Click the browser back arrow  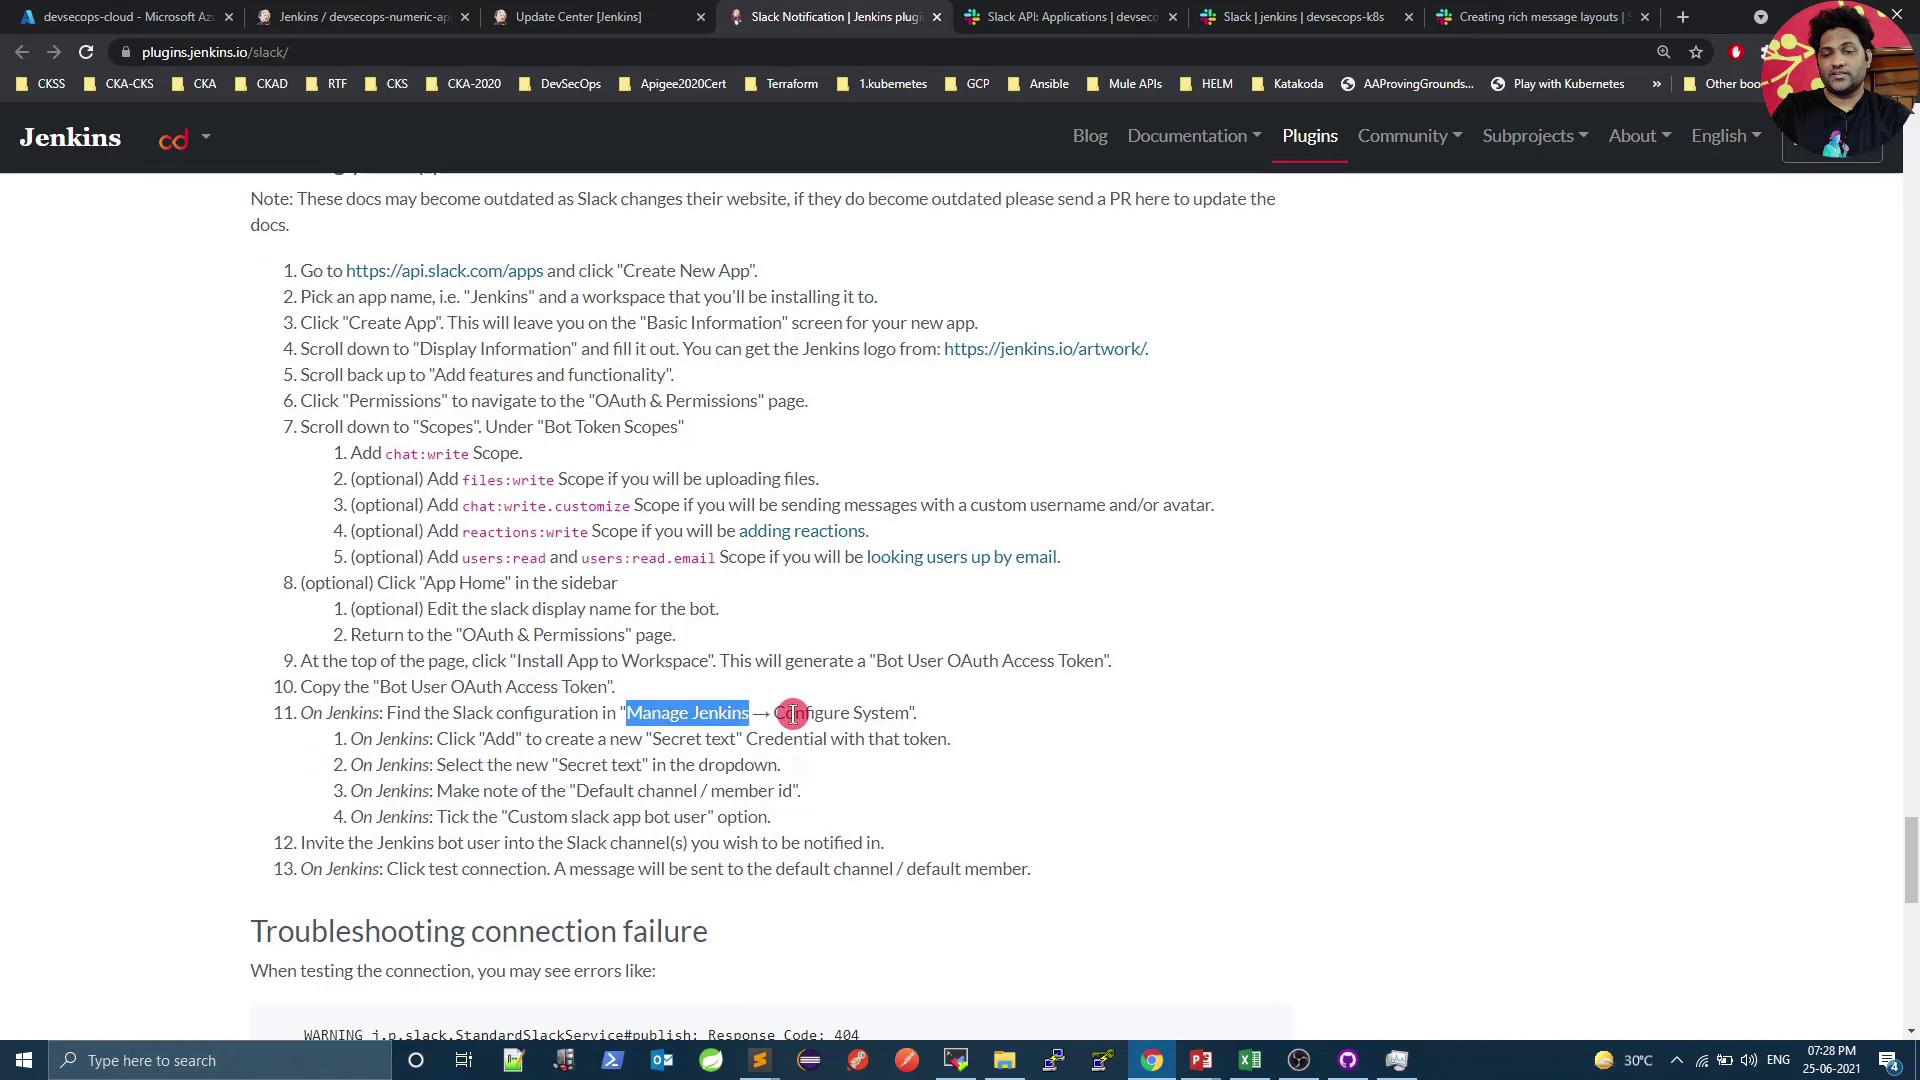pos(22,52)
